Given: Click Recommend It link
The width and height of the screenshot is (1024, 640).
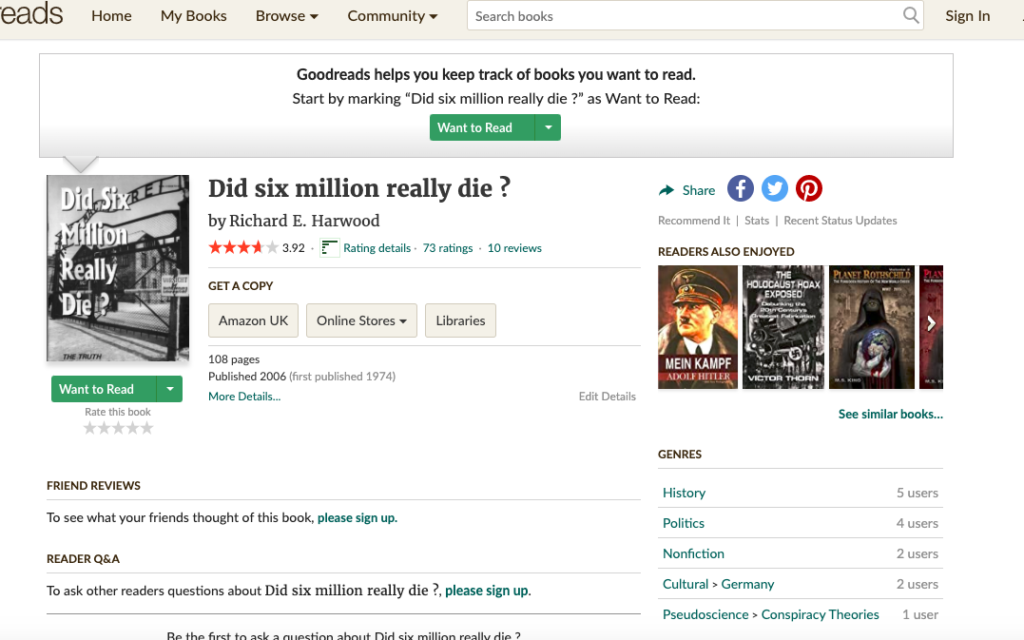Looking at the screenshot, I should [x=694, y=221].
